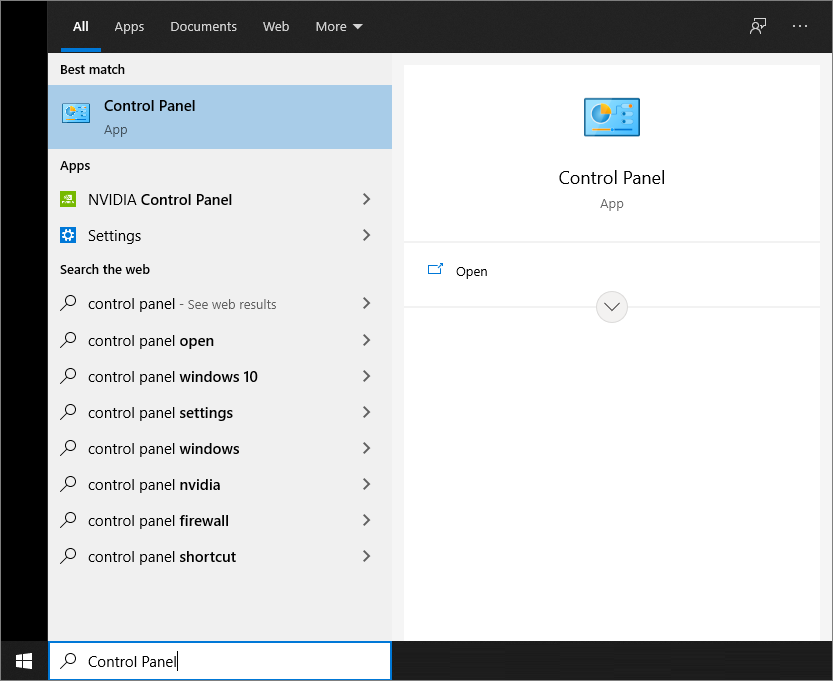Click the magnifier icon in the search box
Image resolution: width=833 pixels, height=681 pixels.
pyautogui.click(x=68, y=661)
